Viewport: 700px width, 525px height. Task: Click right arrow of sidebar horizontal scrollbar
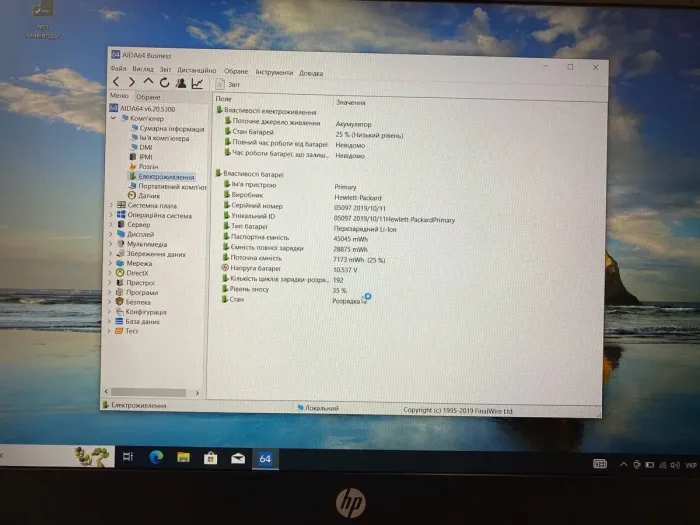click(197, 393)
